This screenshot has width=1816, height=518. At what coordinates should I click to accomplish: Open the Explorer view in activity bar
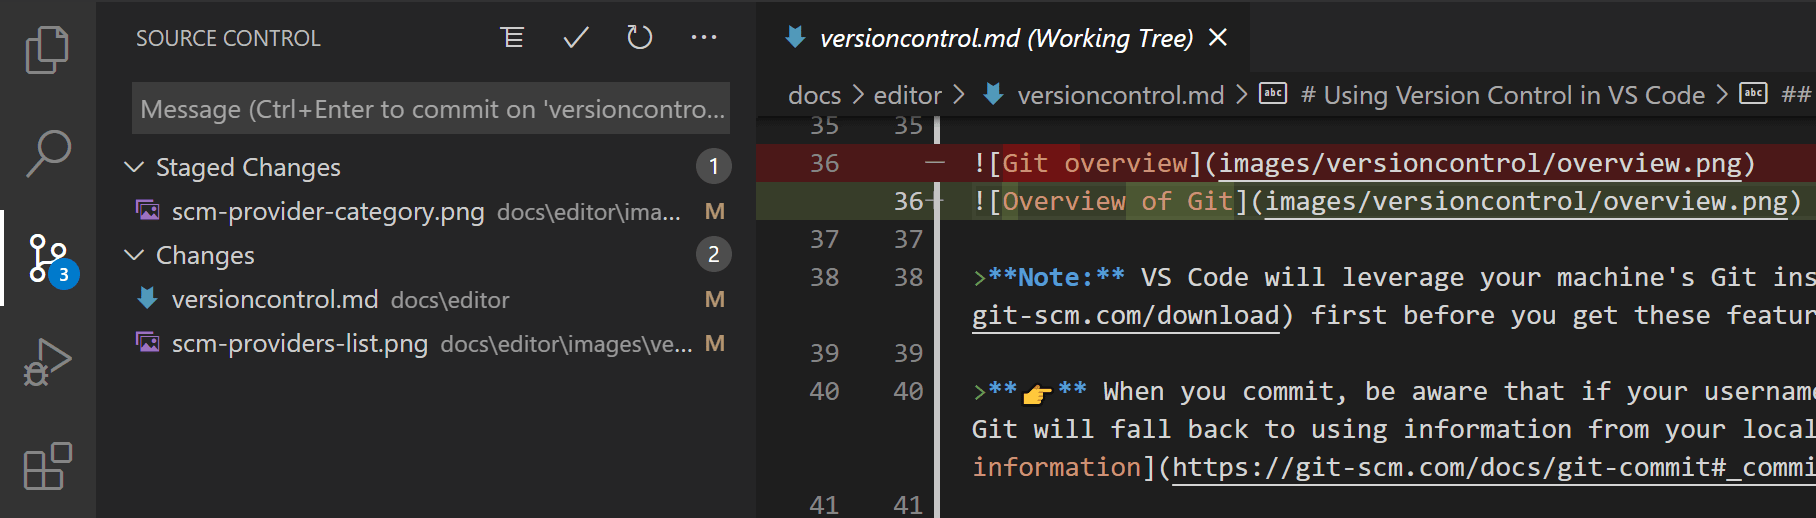click(47, 50)
